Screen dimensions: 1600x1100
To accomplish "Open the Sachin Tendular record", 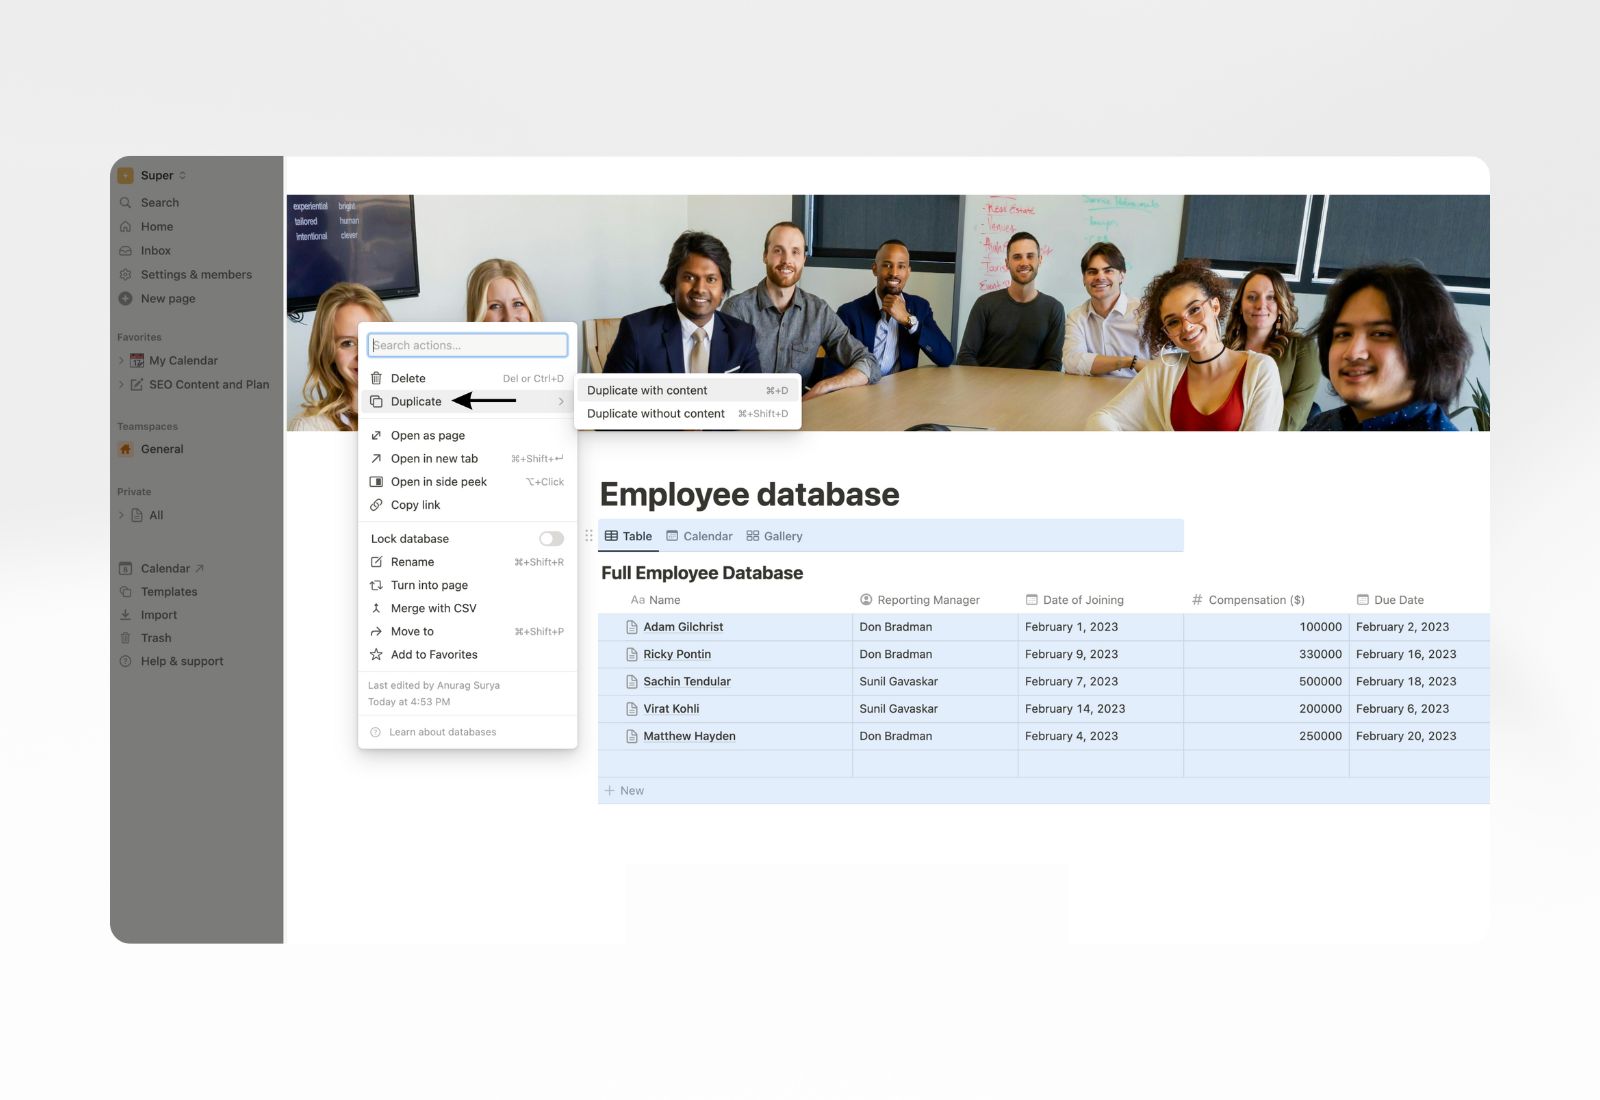I will click(x=687, y=681).
